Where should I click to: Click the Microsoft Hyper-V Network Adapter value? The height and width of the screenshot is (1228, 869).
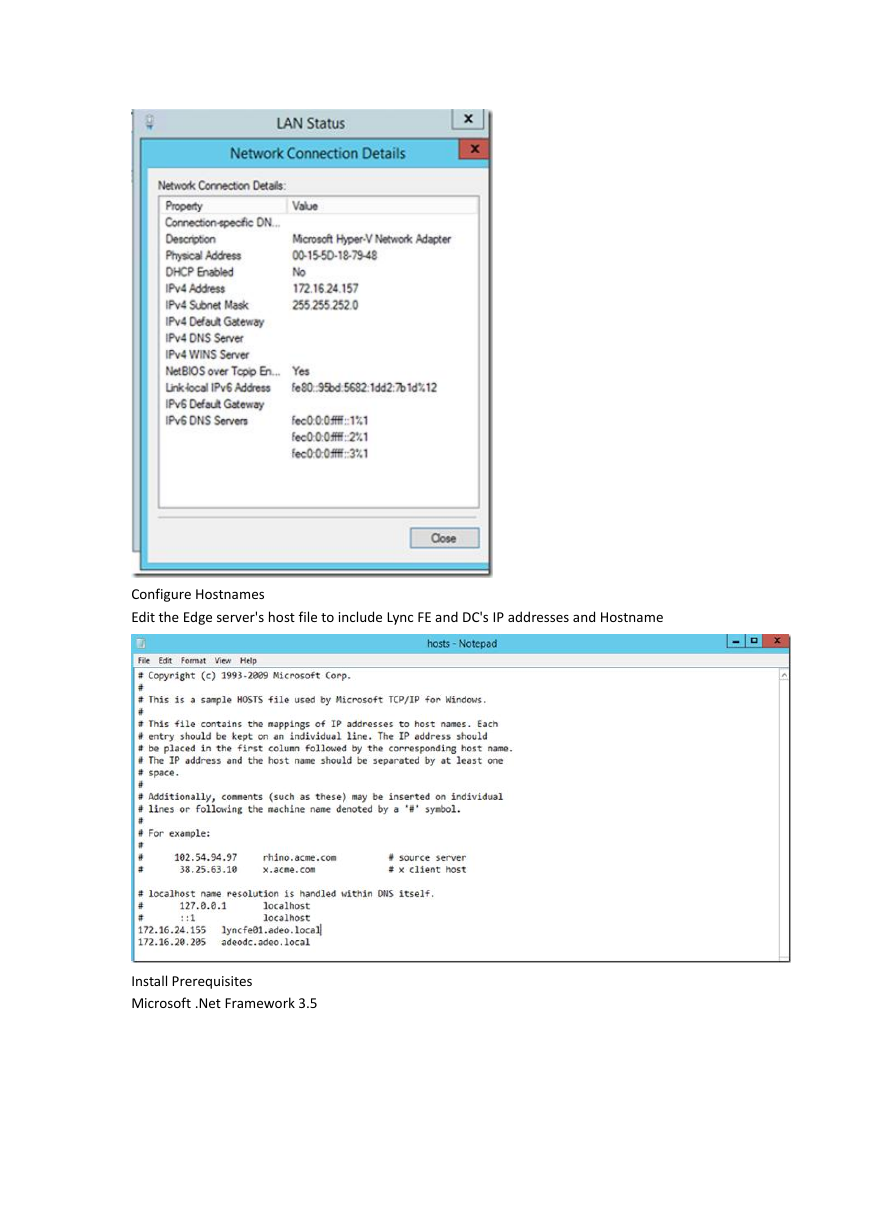371,239
